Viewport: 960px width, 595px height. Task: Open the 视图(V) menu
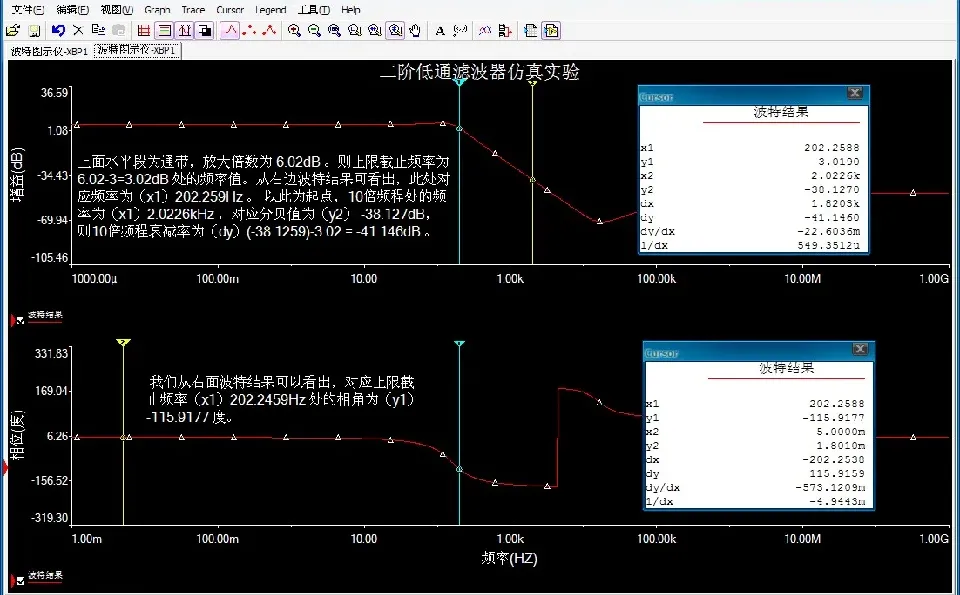pyautogui.click(x=117, y=10)
